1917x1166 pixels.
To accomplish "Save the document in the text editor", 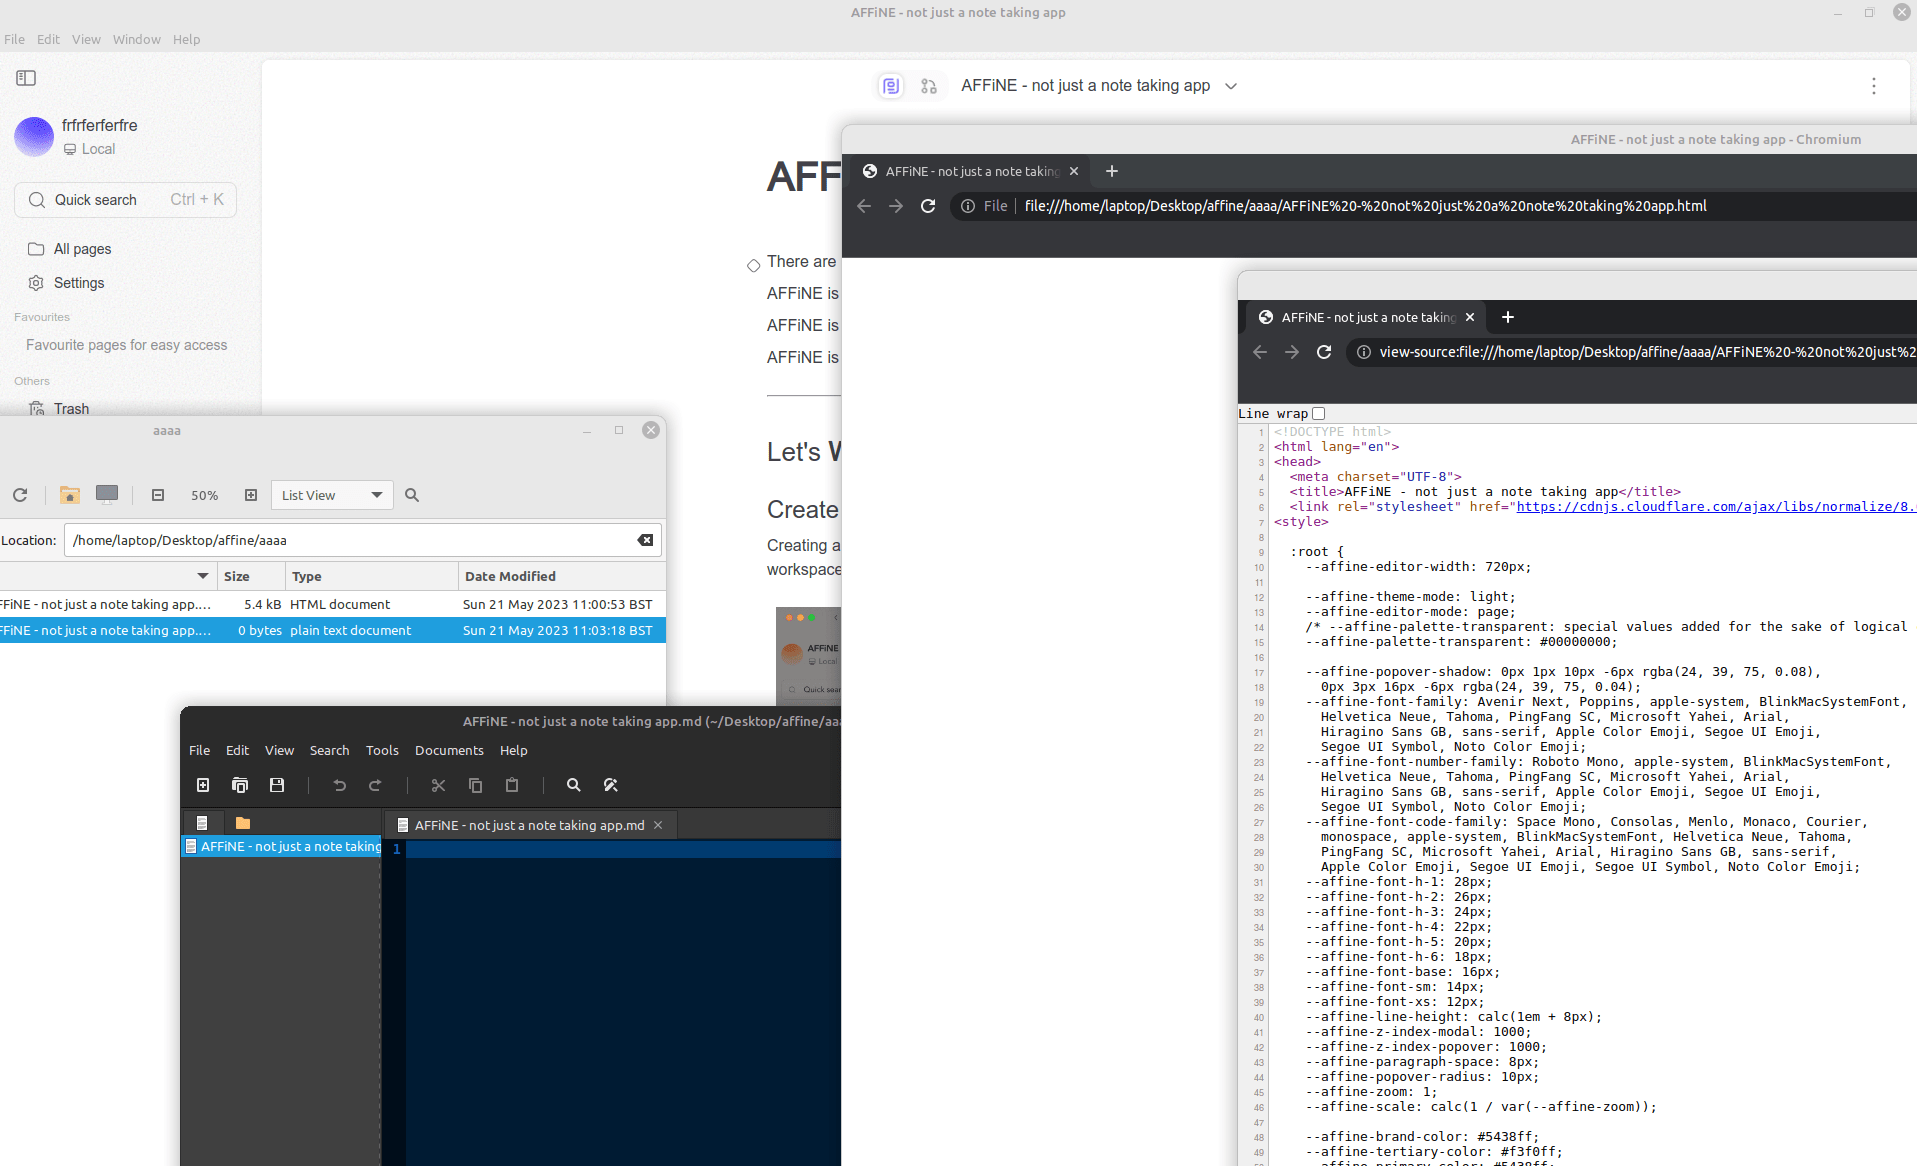I will (277, 785).
